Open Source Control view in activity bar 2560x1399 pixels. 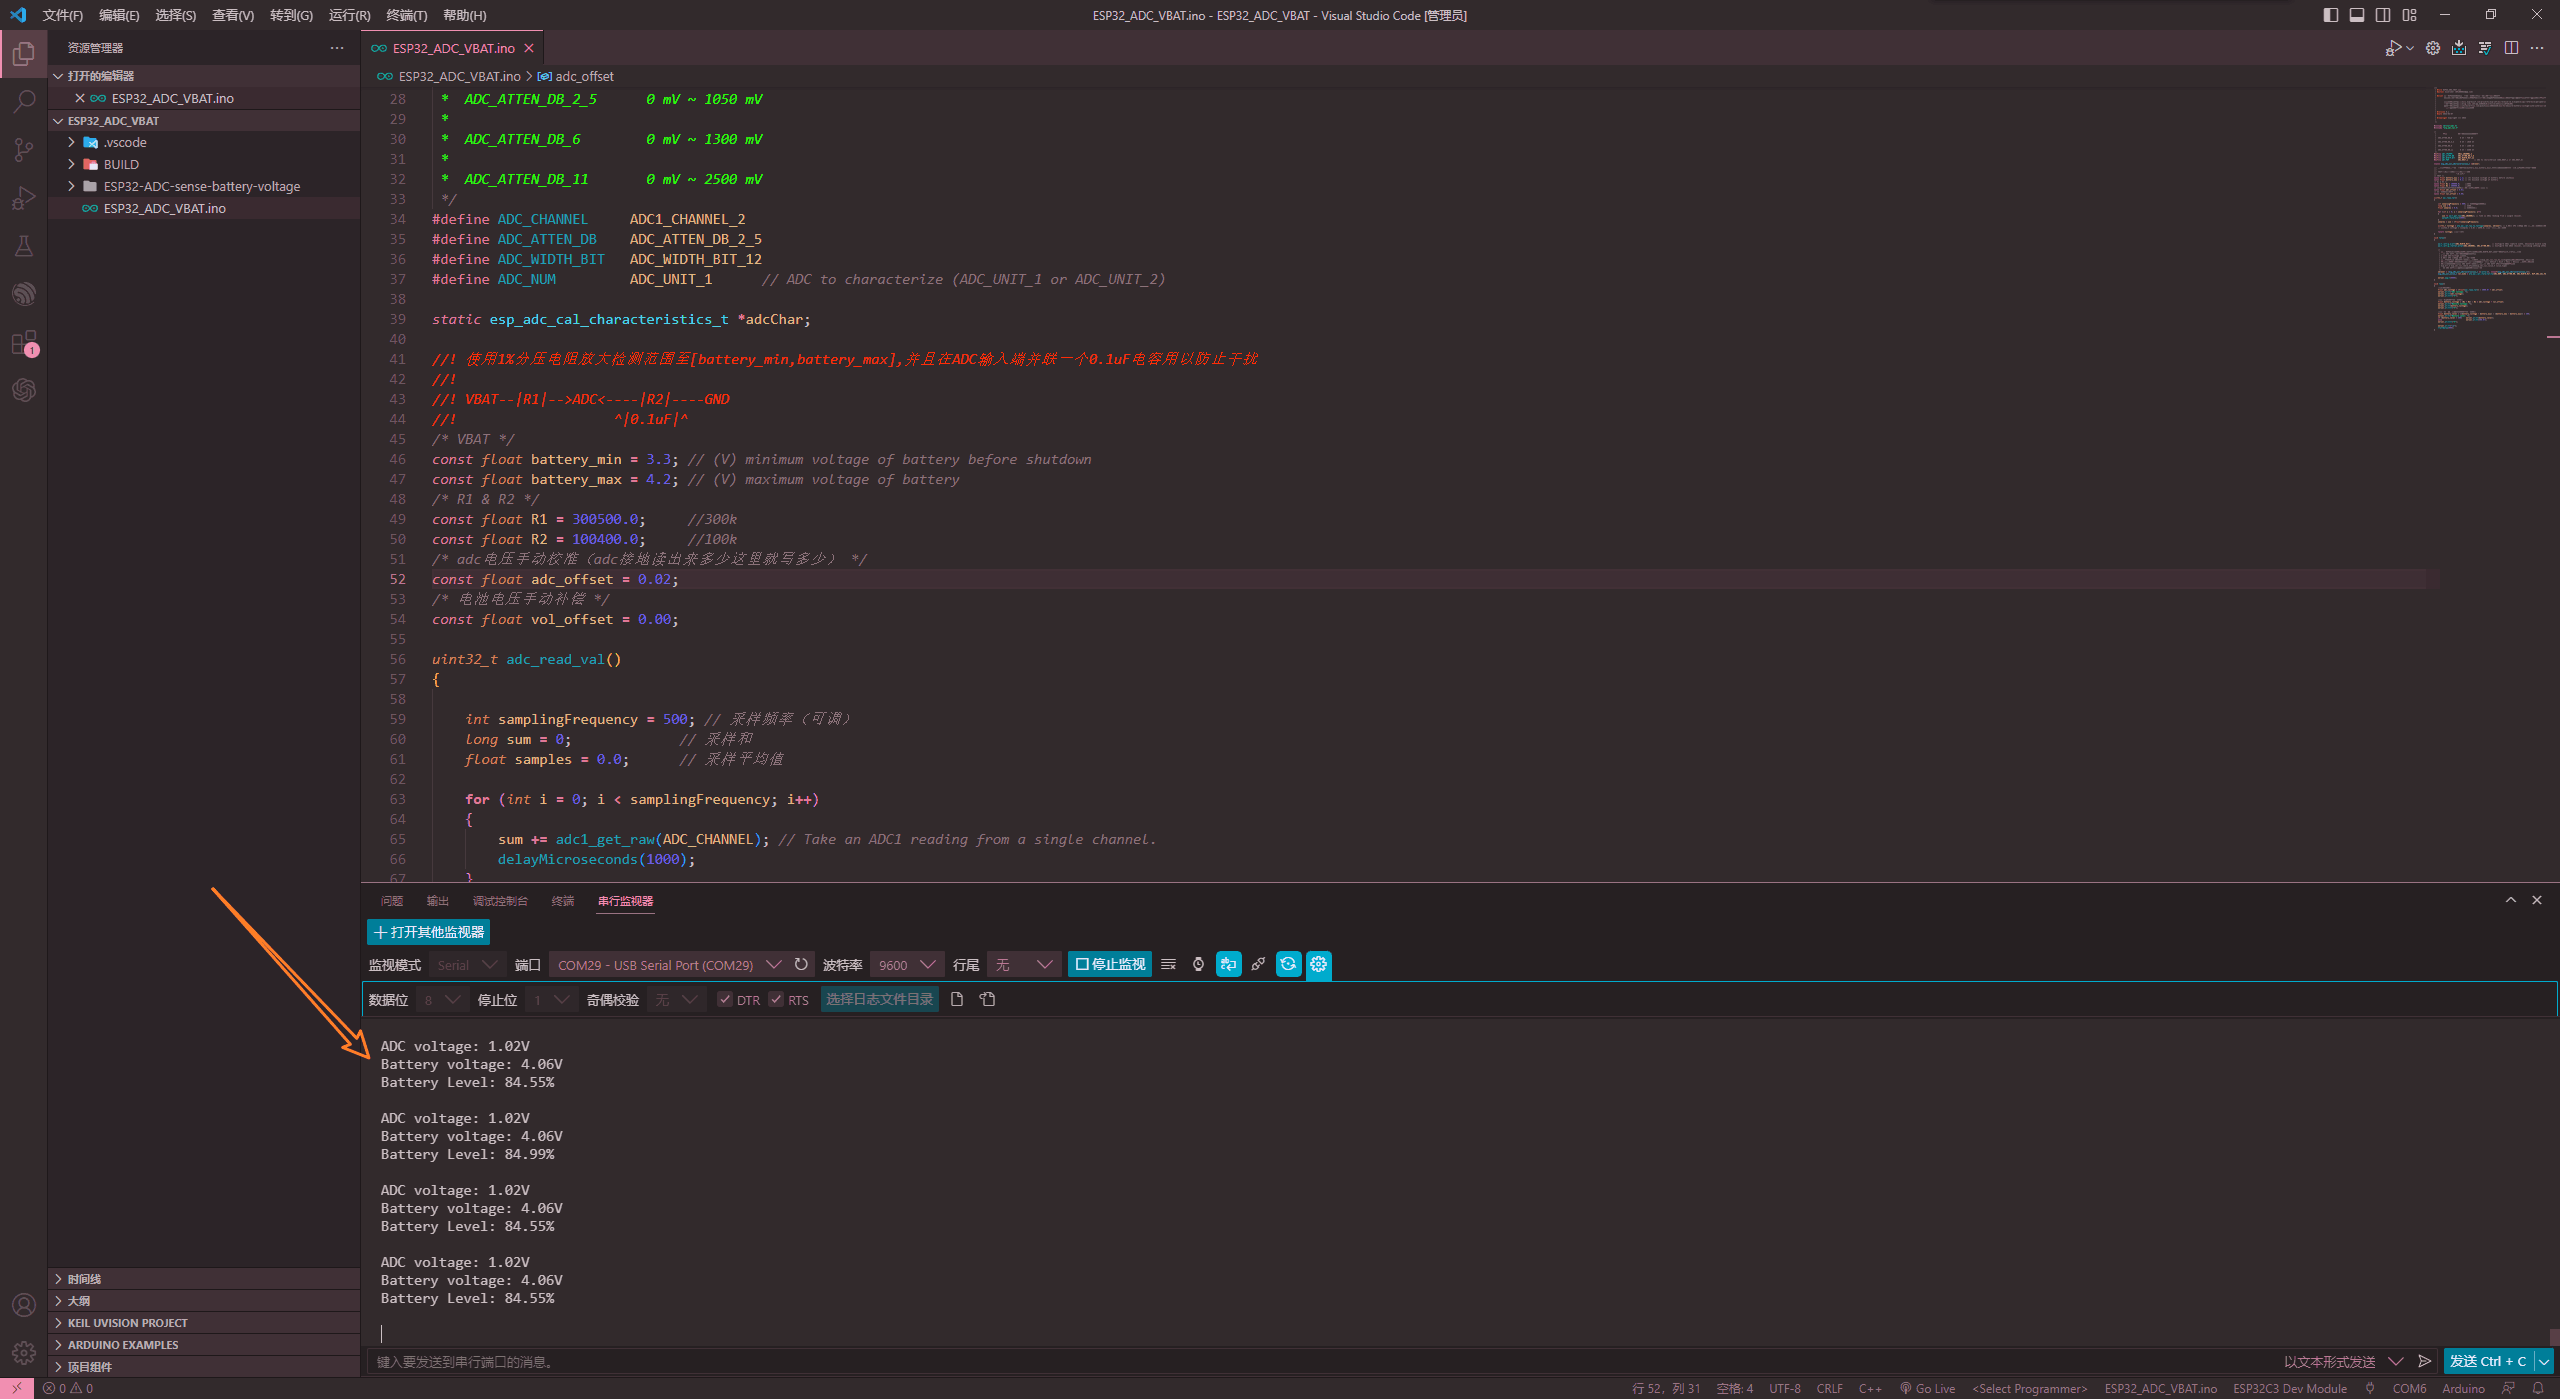[24, 150]
